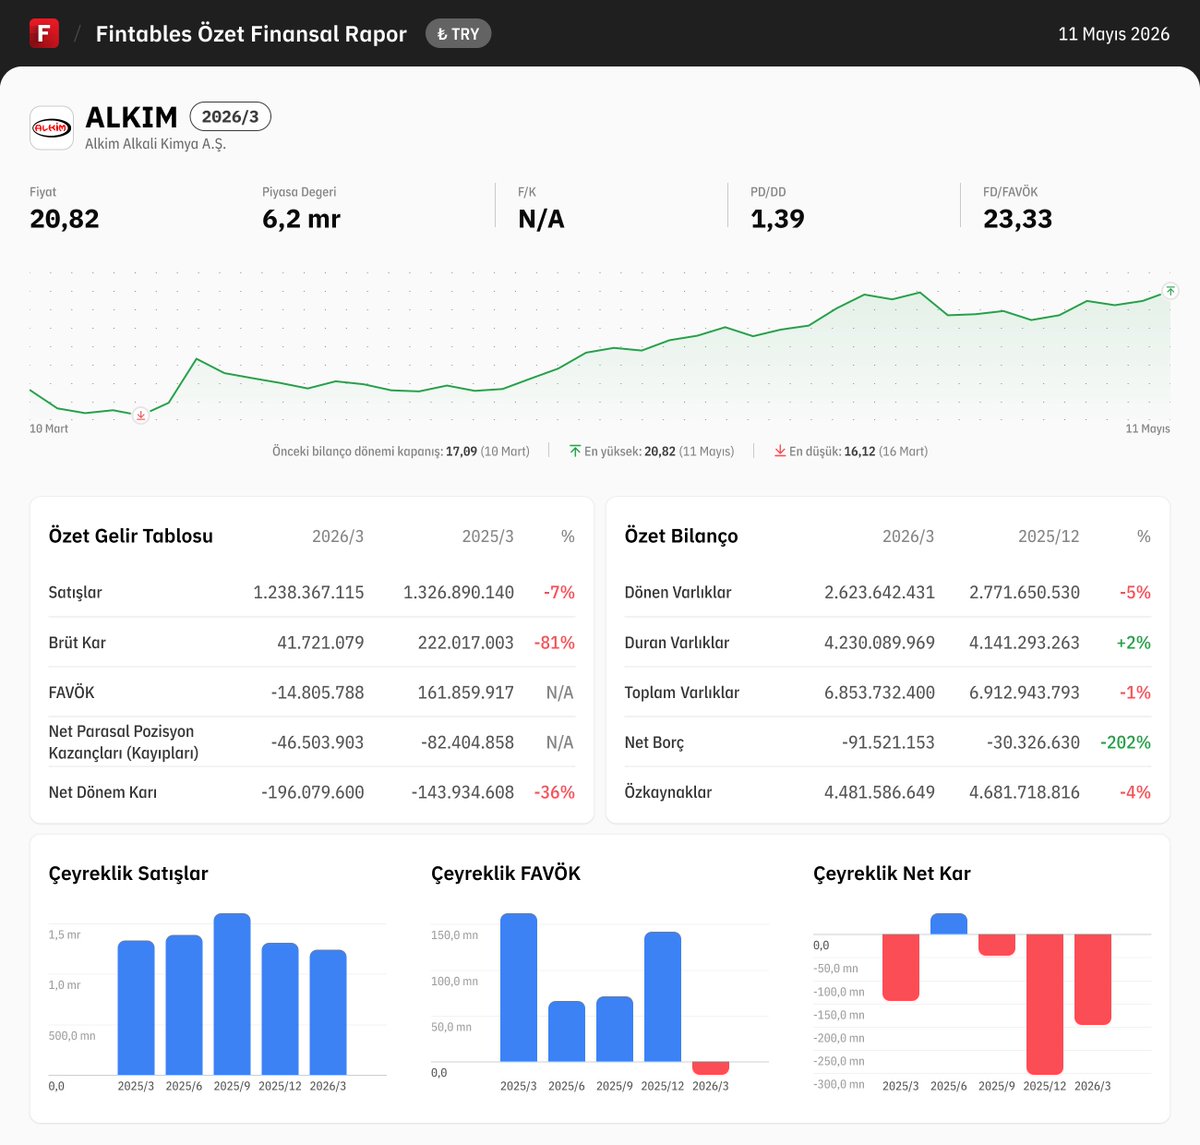This screenshot has height=1145, width=1200.
Task: Click the red down-arrow beside En düşük
Action: coord(780,451)
